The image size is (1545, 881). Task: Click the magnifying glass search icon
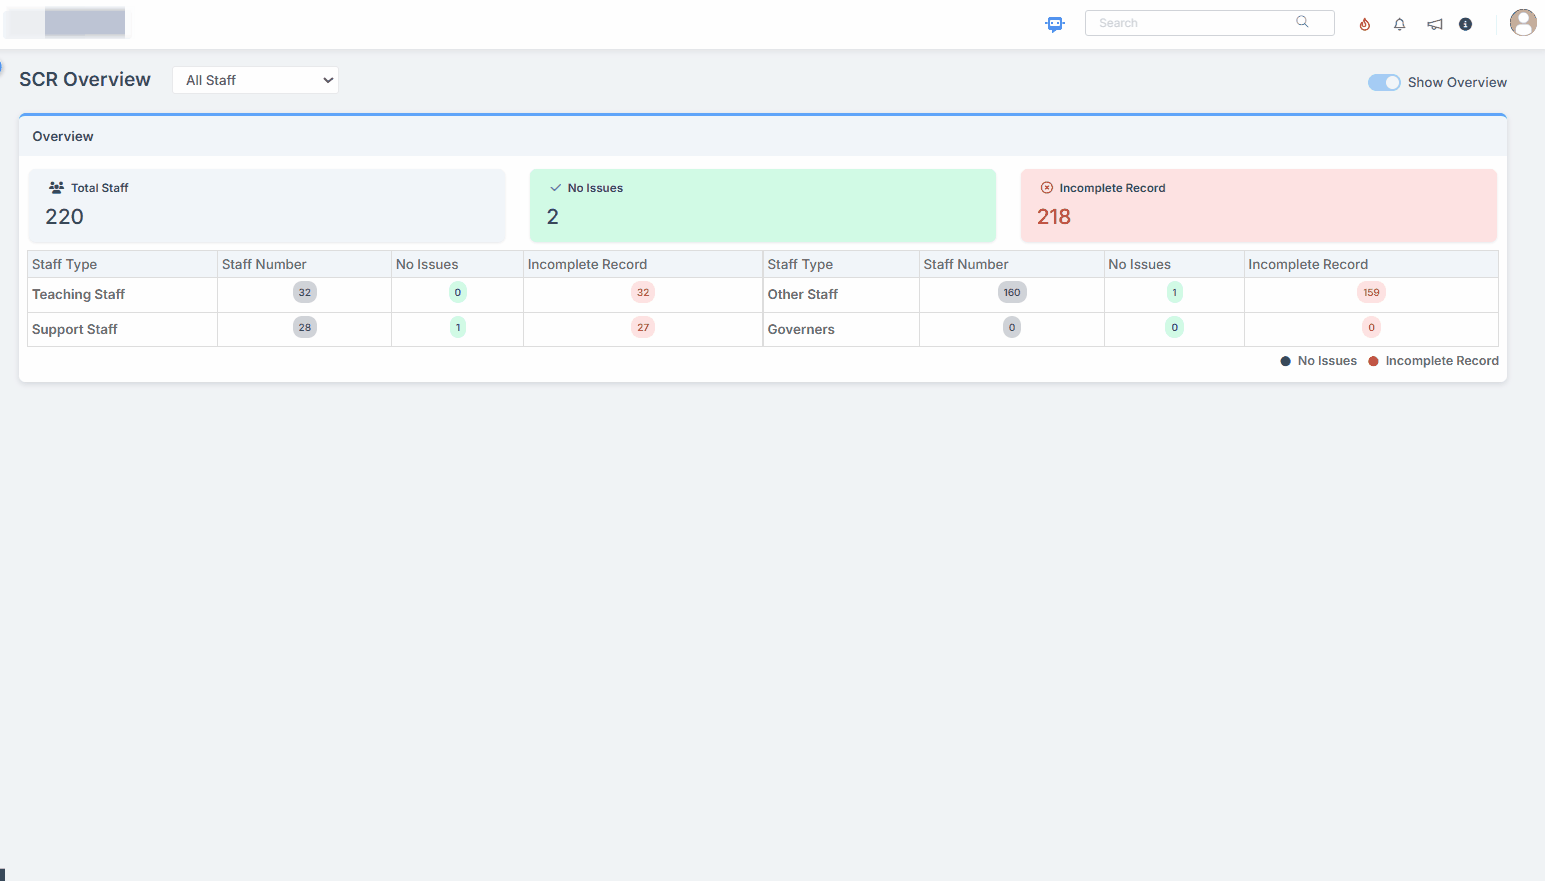pos(1302,22)
